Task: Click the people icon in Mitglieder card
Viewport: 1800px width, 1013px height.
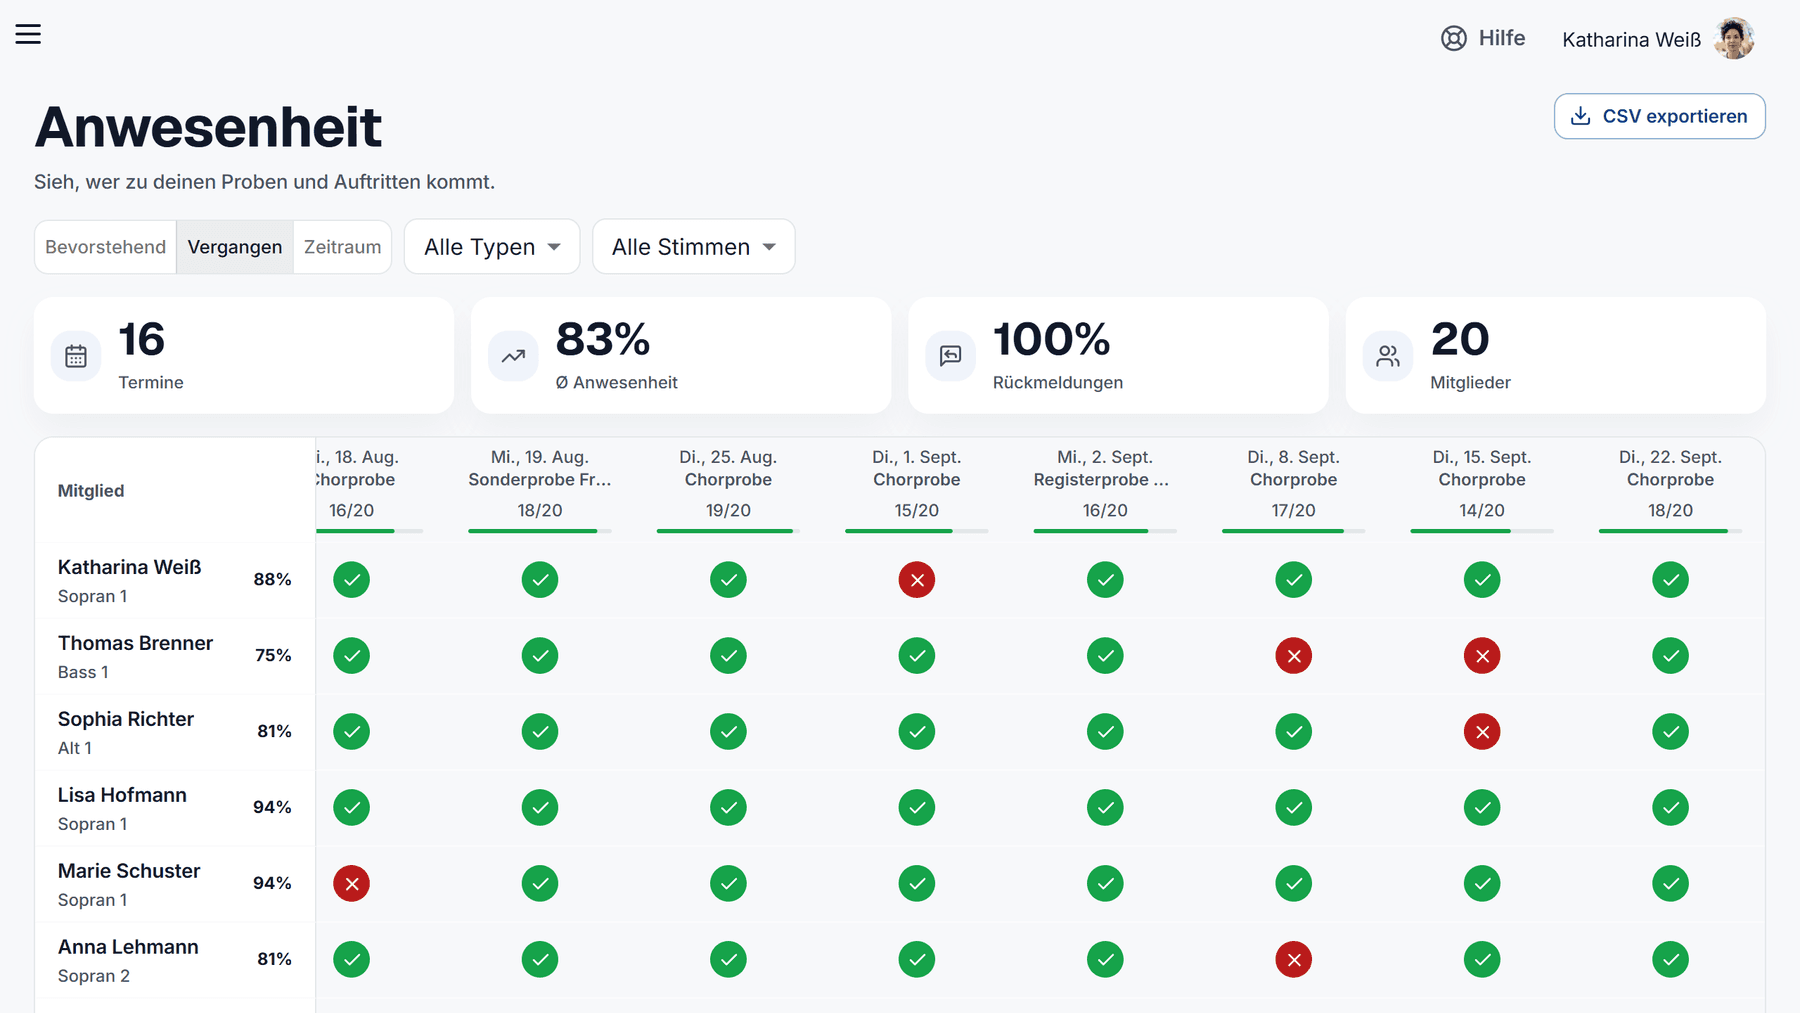Action: 1388,356
